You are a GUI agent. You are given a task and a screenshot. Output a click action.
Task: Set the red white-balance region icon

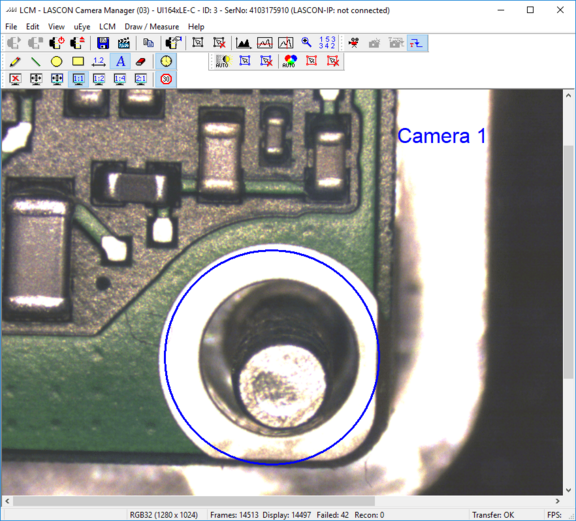tap(312, 61)
